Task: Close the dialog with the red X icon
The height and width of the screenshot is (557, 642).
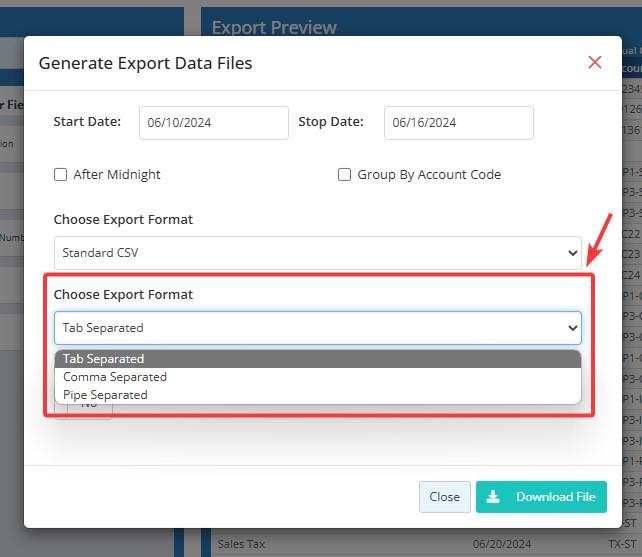Action: pos(595,63)
